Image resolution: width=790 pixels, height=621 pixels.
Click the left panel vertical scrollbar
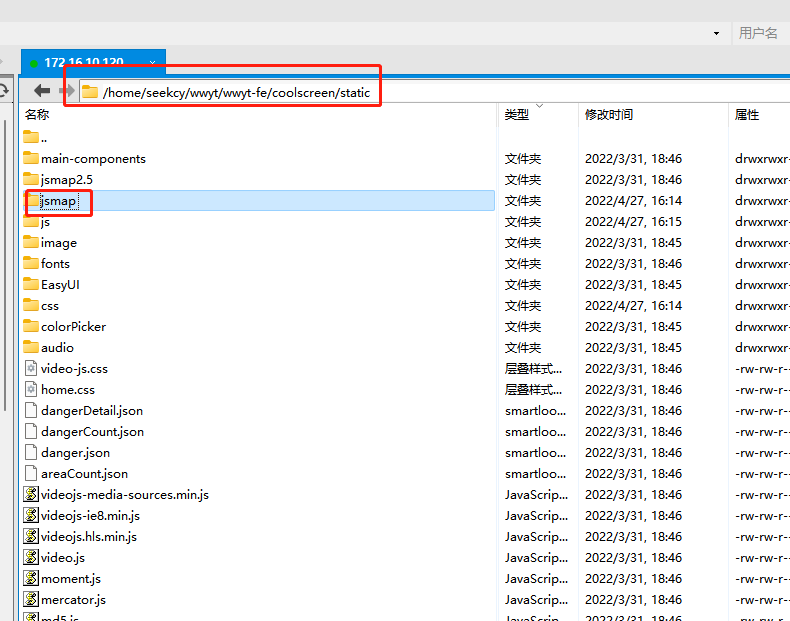(5, 264)
